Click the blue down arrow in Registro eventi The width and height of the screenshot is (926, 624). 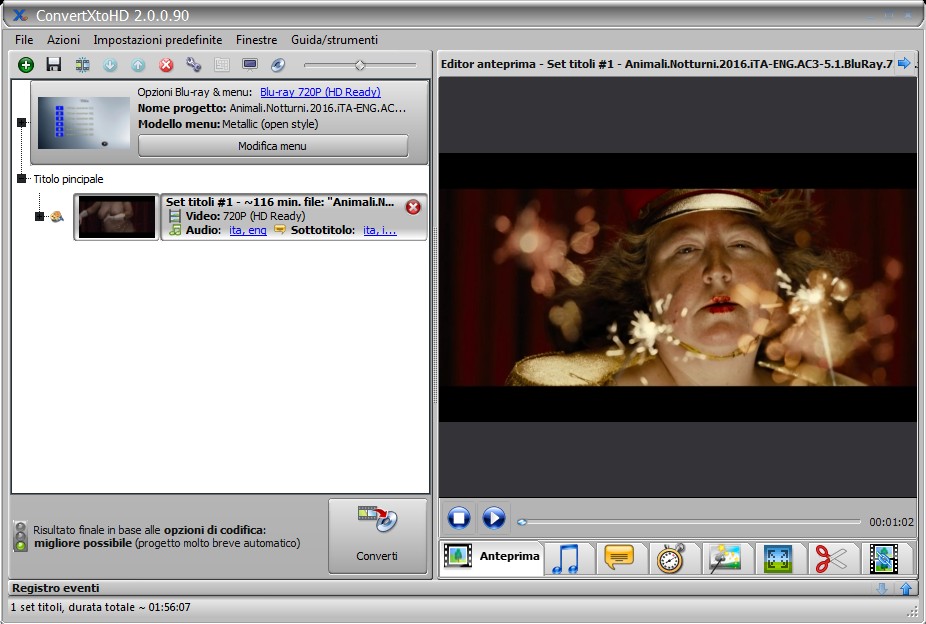(882, 589)
